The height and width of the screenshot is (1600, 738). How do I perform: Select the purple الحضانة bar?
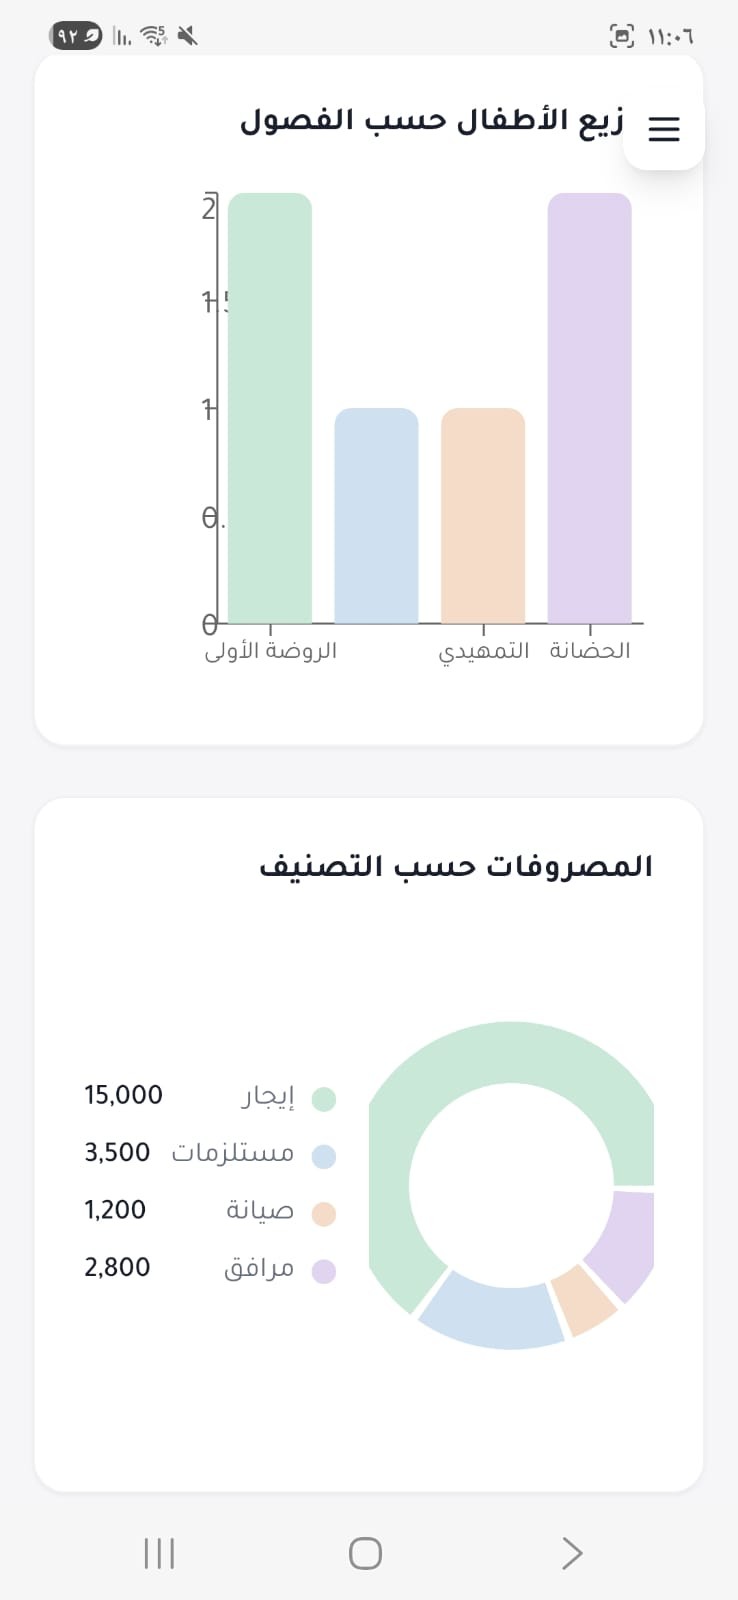590,408
